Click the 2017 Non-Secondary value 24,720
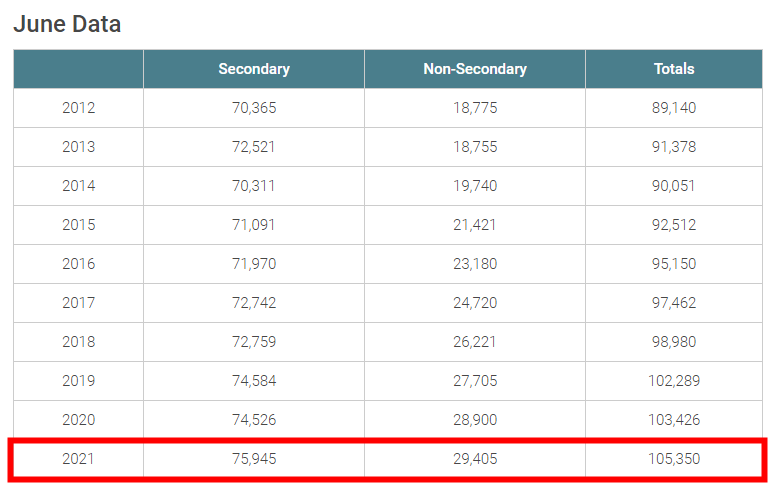The height and width of the screenshot is (492, 776). tap(475, 303)
